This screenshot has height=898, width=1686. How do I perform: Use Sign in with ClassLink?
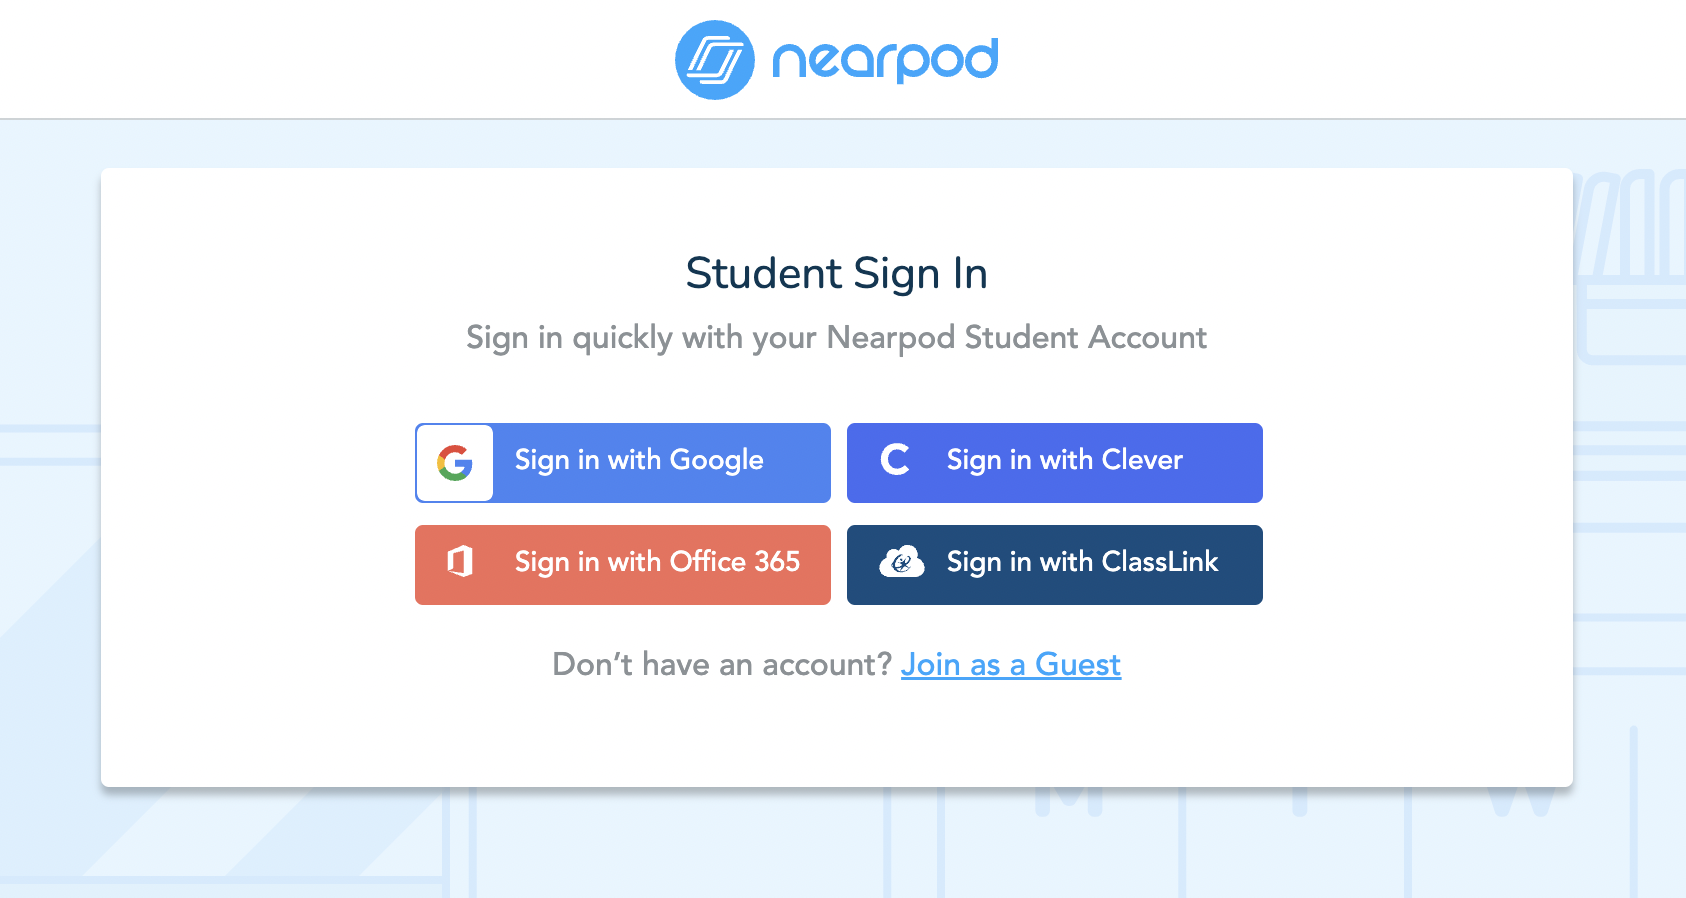(1082, 563)
